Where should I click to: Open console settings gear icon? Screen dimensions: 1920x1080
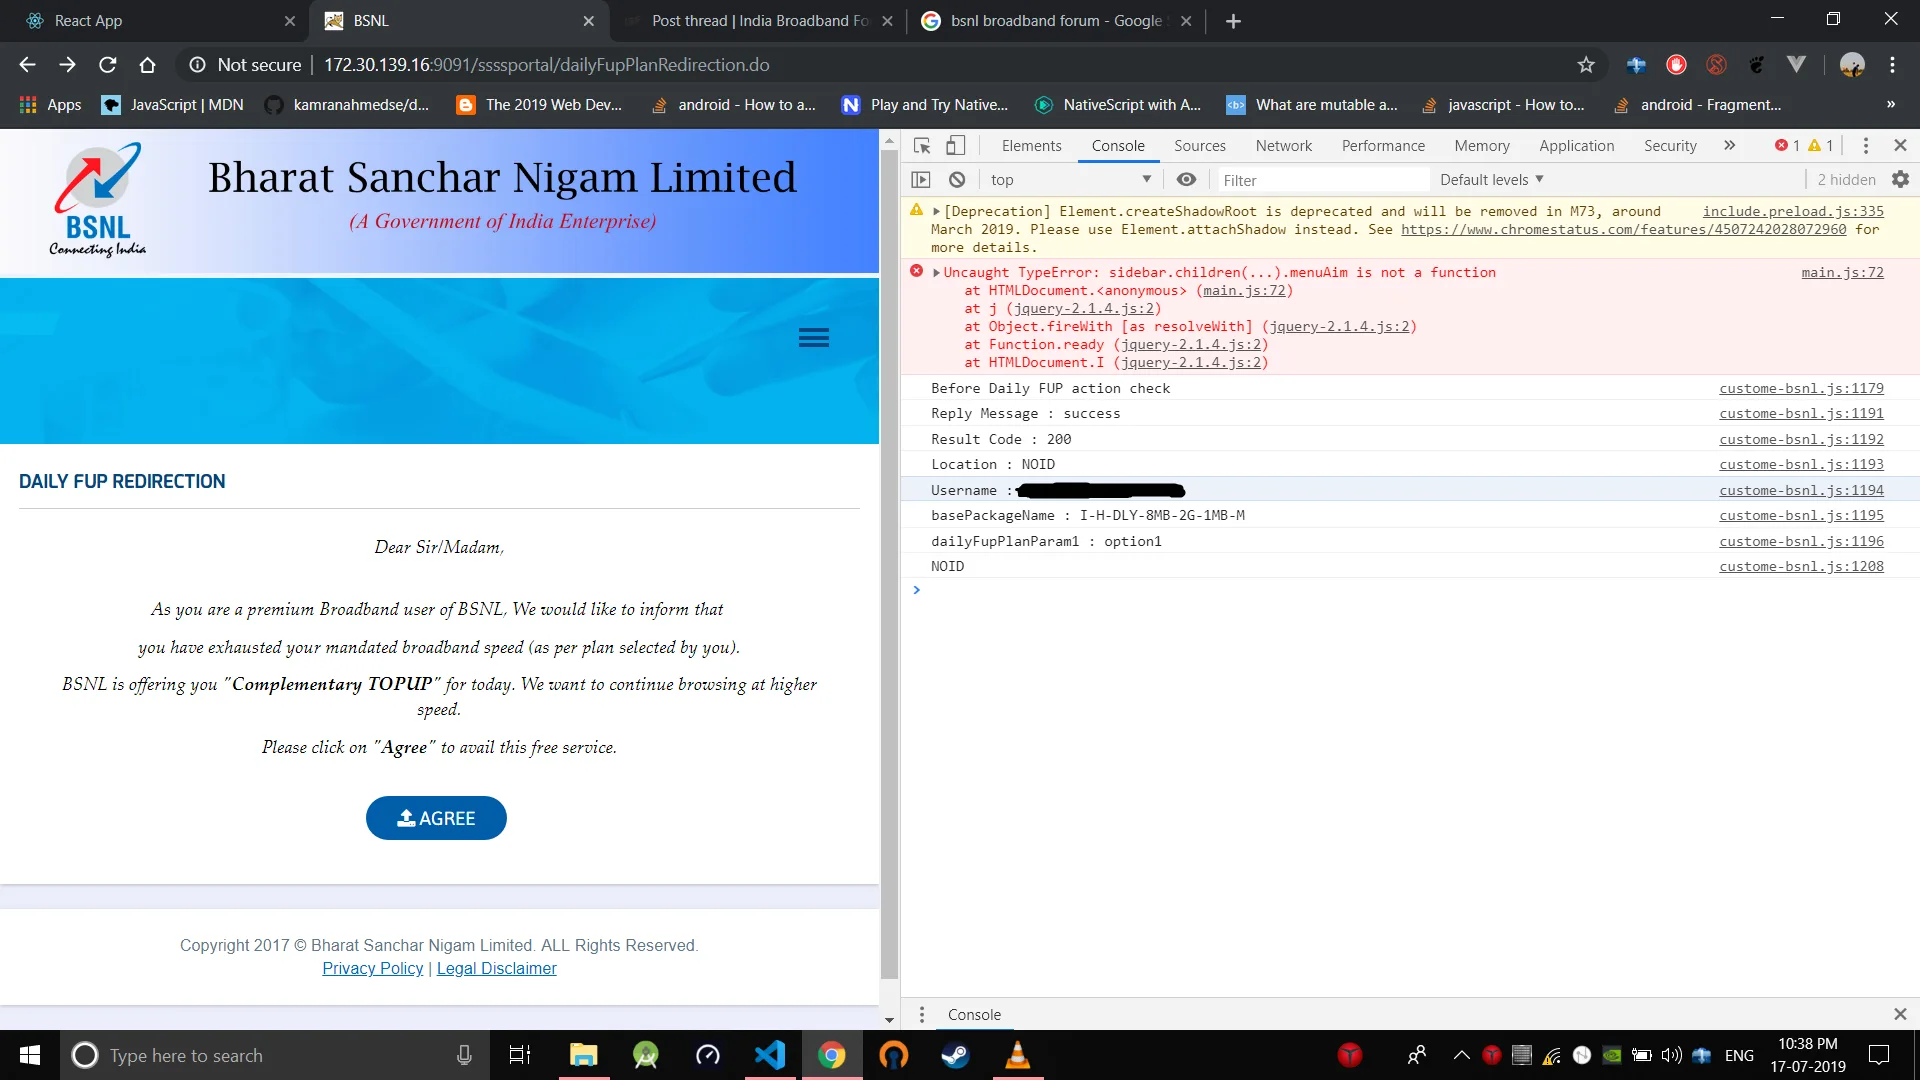pos(1900,180)
